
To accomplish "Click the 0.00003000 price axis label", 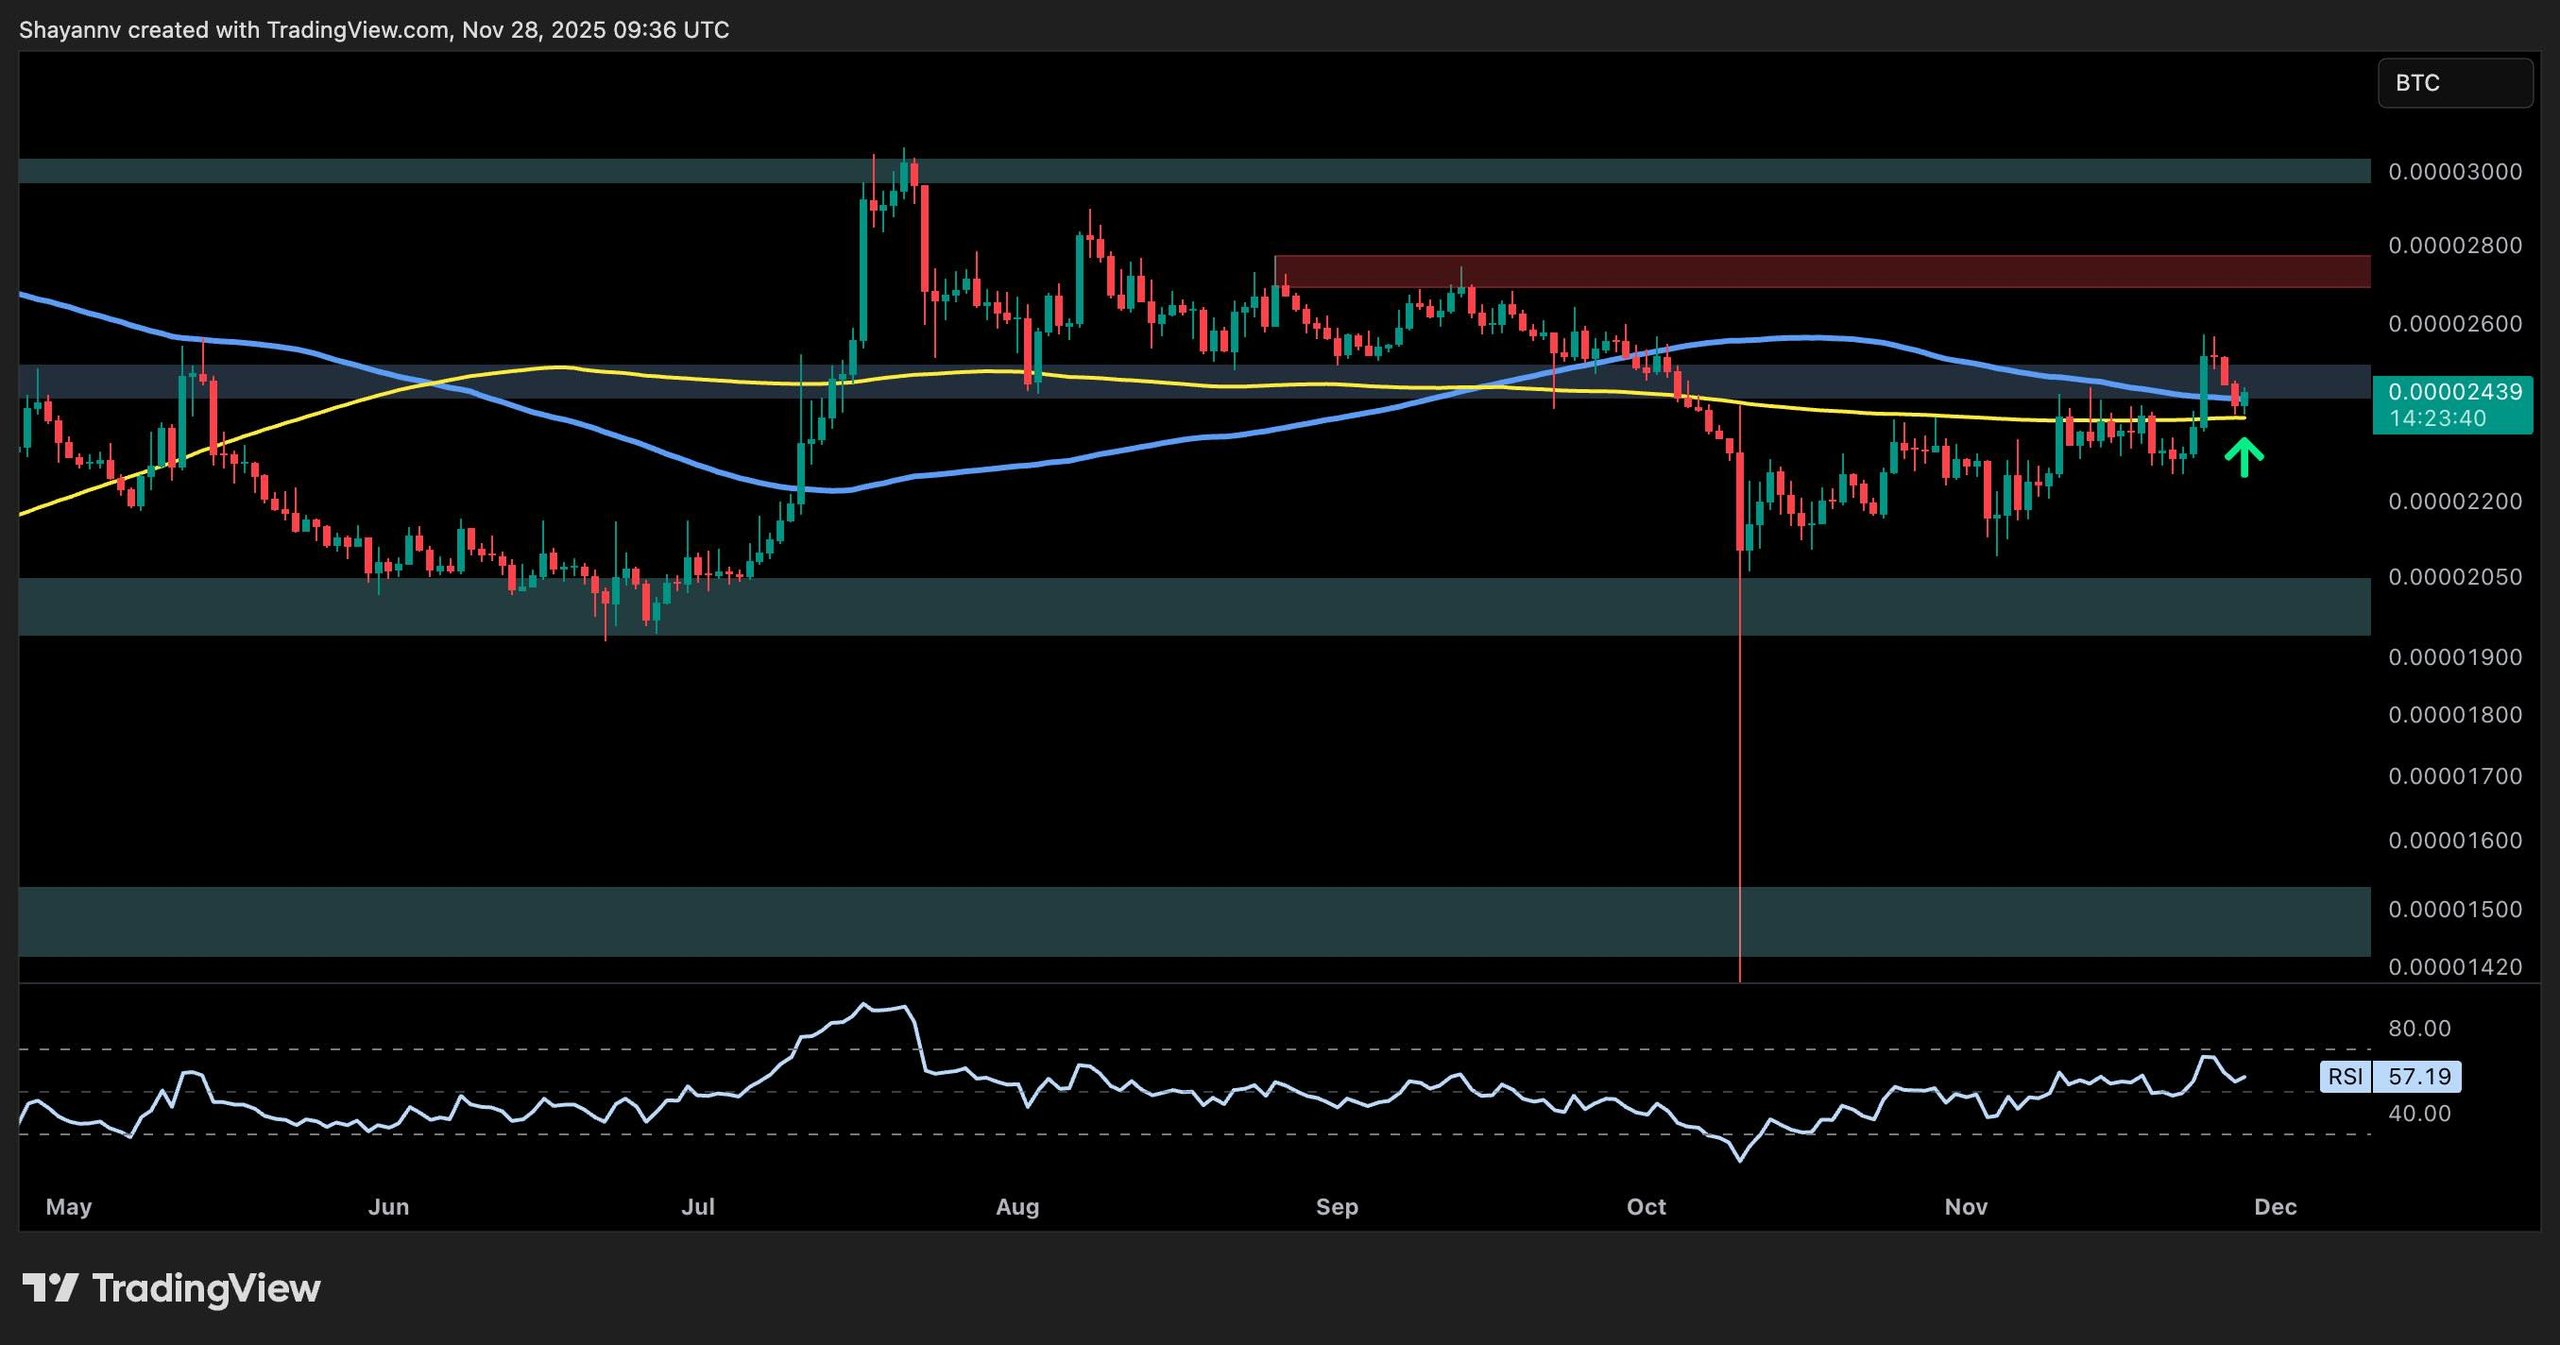I will [x=2455, y=172].
